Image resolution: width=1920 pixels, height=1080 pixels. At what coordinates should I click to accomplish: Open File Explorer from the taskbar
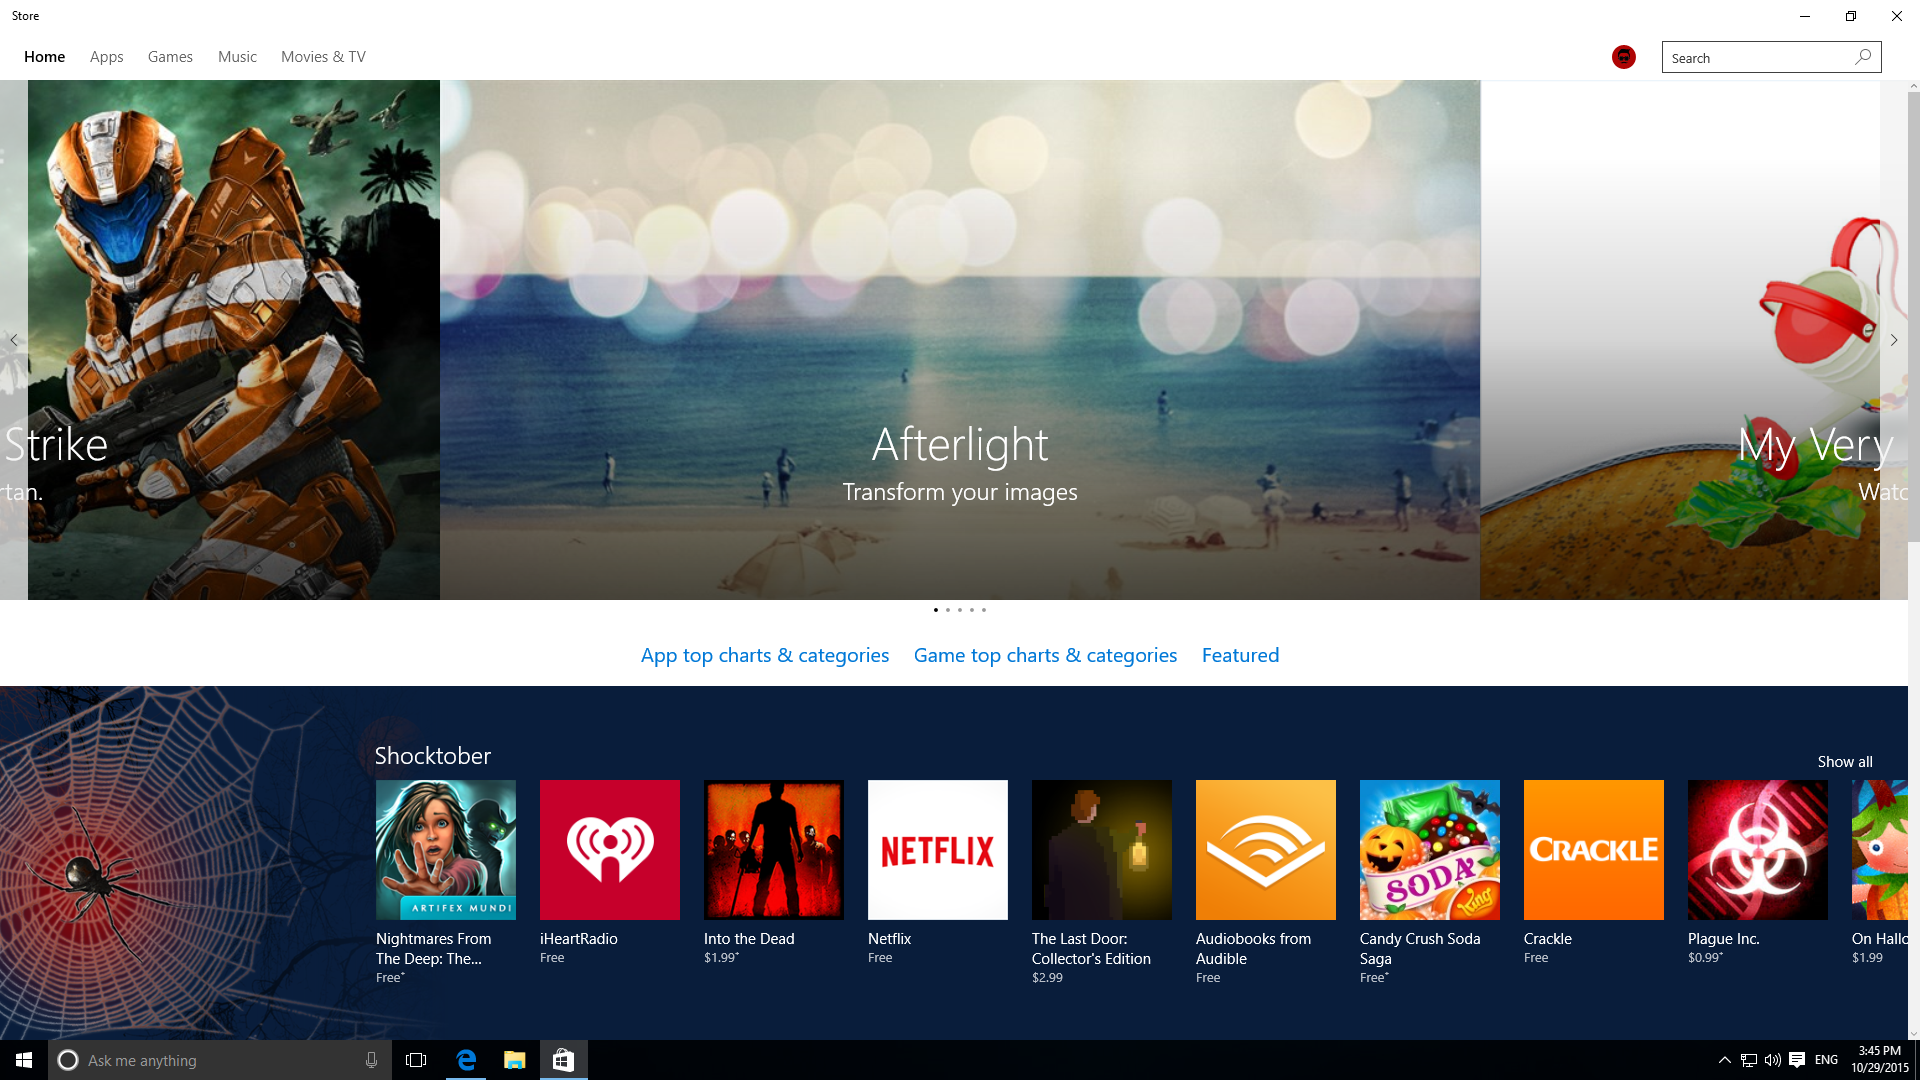[x=514, y=1060]
